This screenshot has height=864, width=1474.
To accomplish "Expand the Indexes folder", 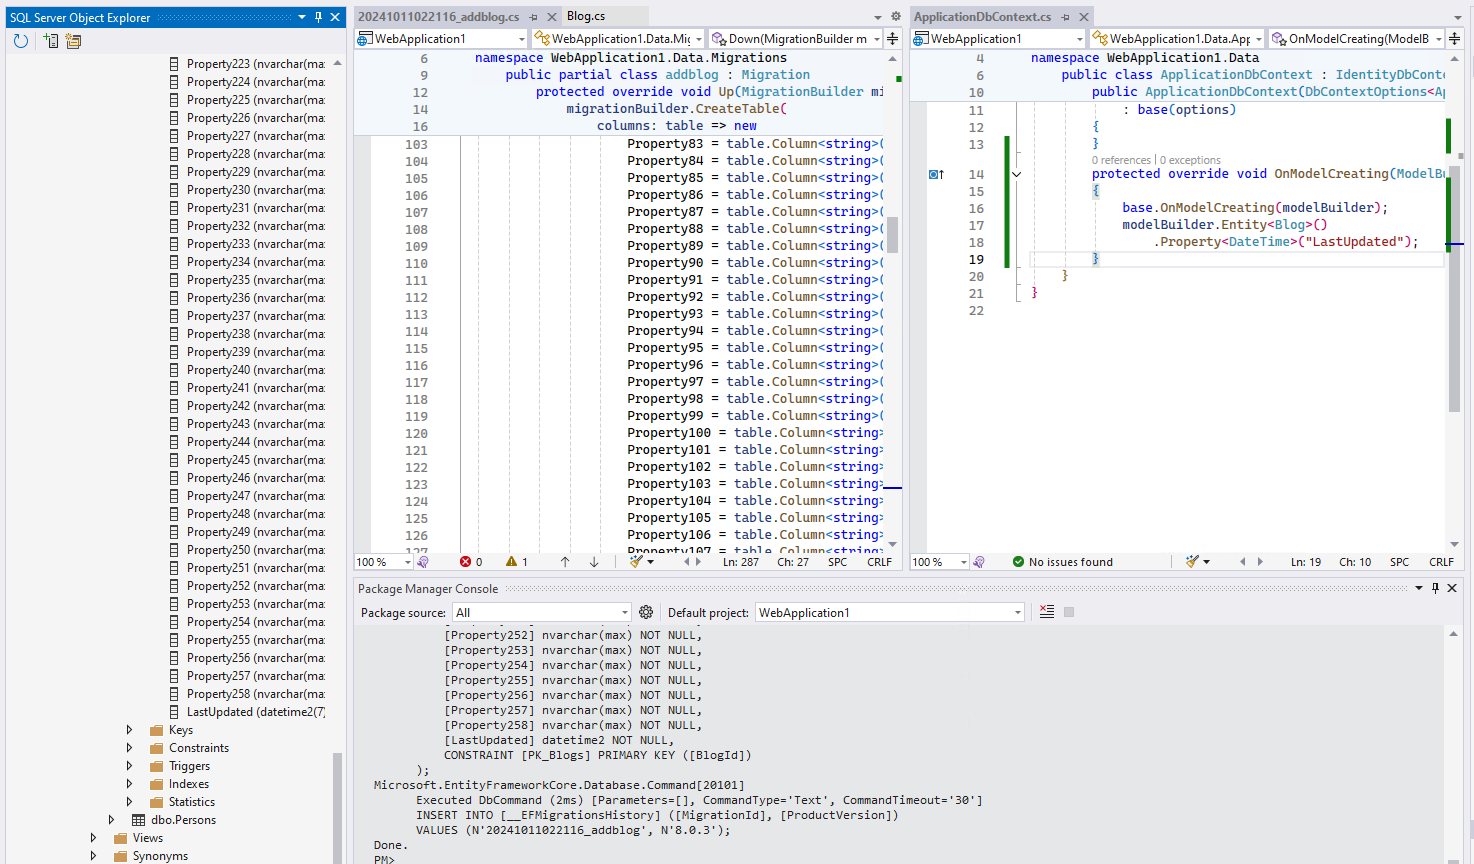I will pos(129,784).
